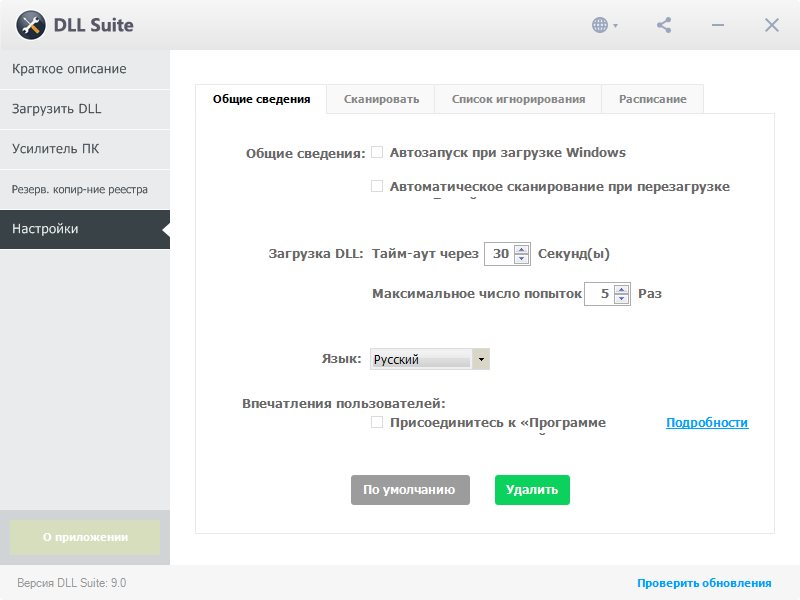Increase maximum attempts with up arrow
Viewport: 800px width, 600px height.
click(x=621, y=289)
